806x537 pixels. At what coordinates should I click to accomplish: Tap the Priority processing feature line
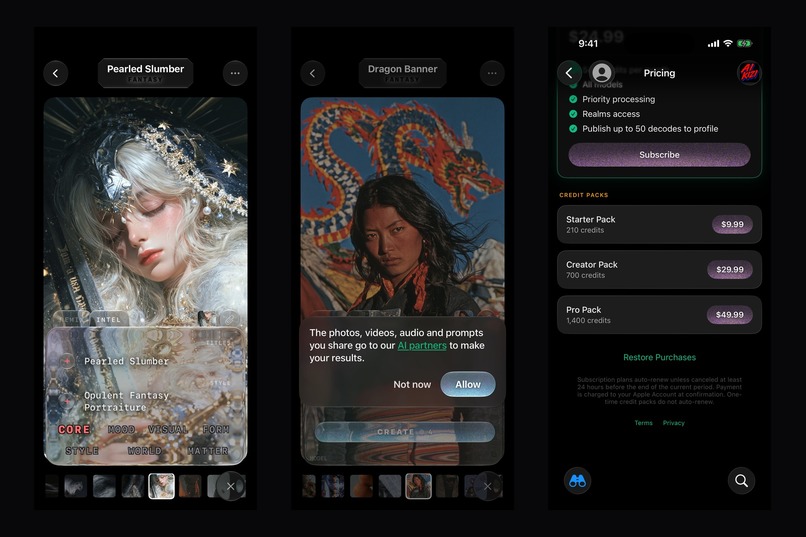click(612, 99)
